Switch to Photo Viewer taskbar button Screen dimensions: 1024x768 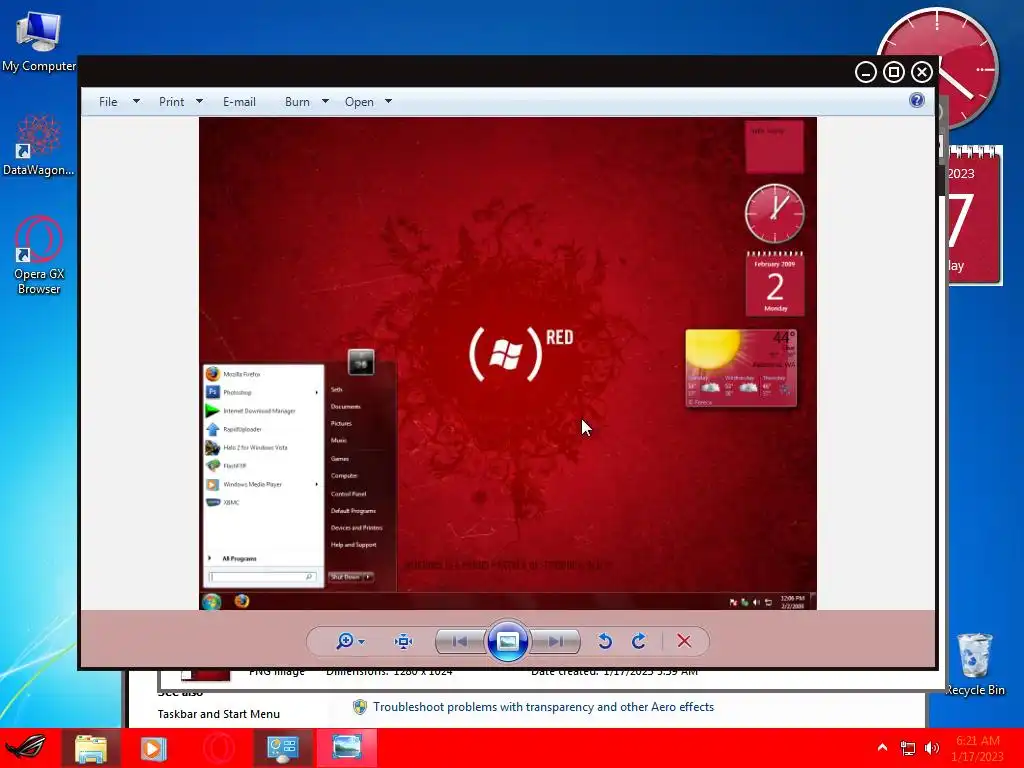coord(347,748)
